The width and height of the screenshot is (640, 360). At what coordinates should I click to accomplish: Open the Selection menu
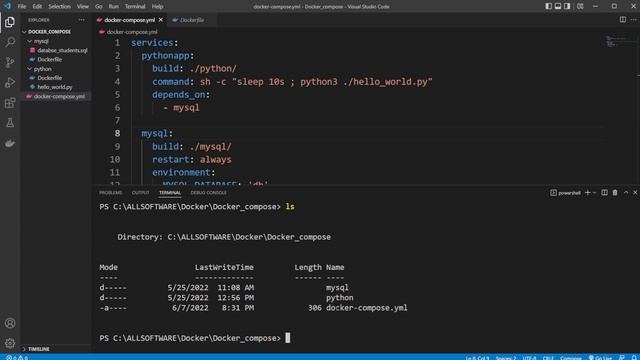click(59, 7)
